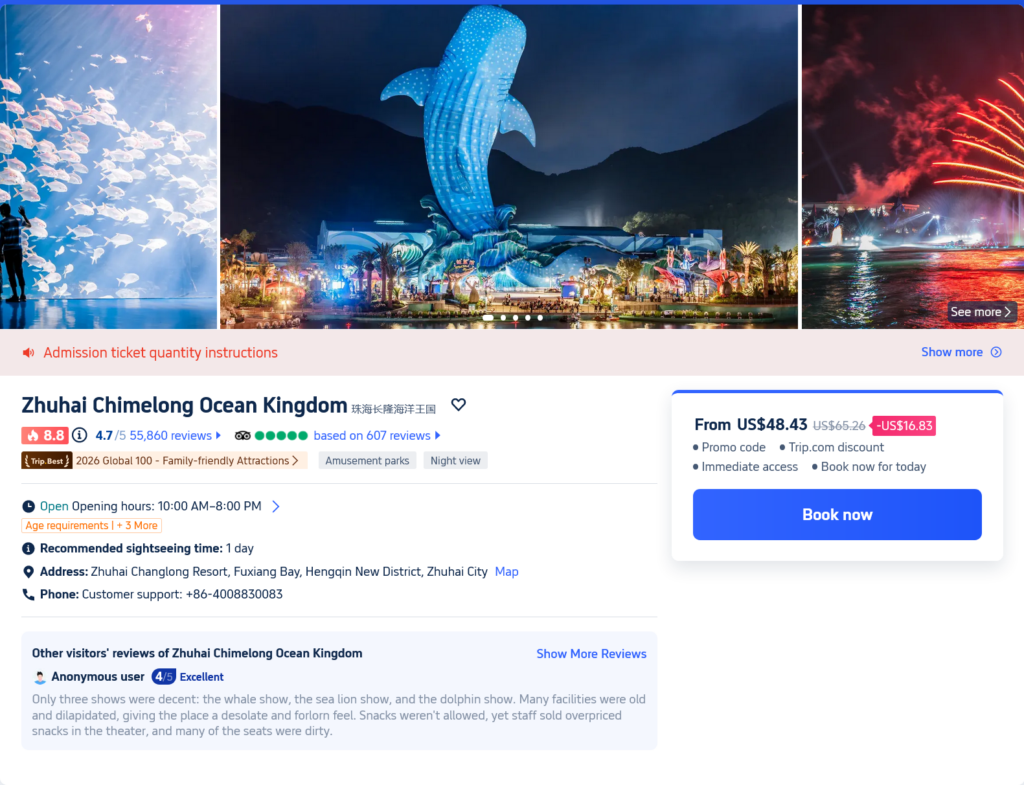Expand opening hours details chevron
This screenshot has width=1024, height=785.
pyautogui.click(x=276, y=507)
